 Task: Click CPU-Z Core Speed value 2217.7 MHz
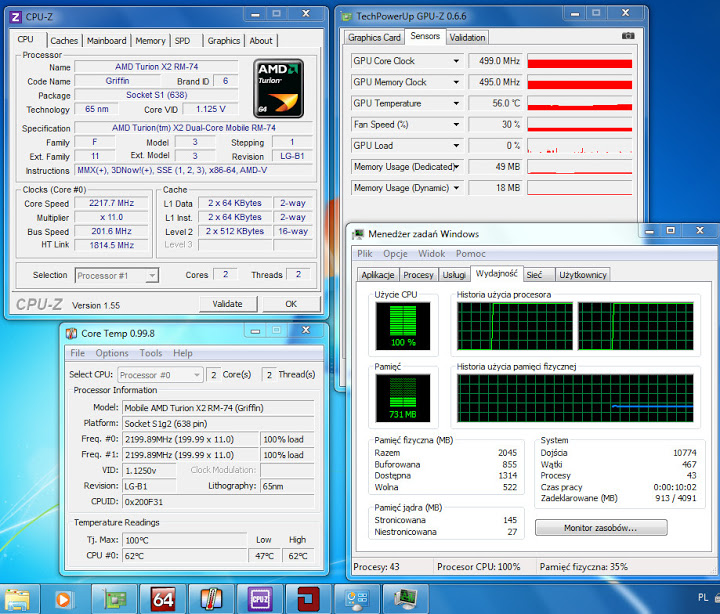coord(112,203)
